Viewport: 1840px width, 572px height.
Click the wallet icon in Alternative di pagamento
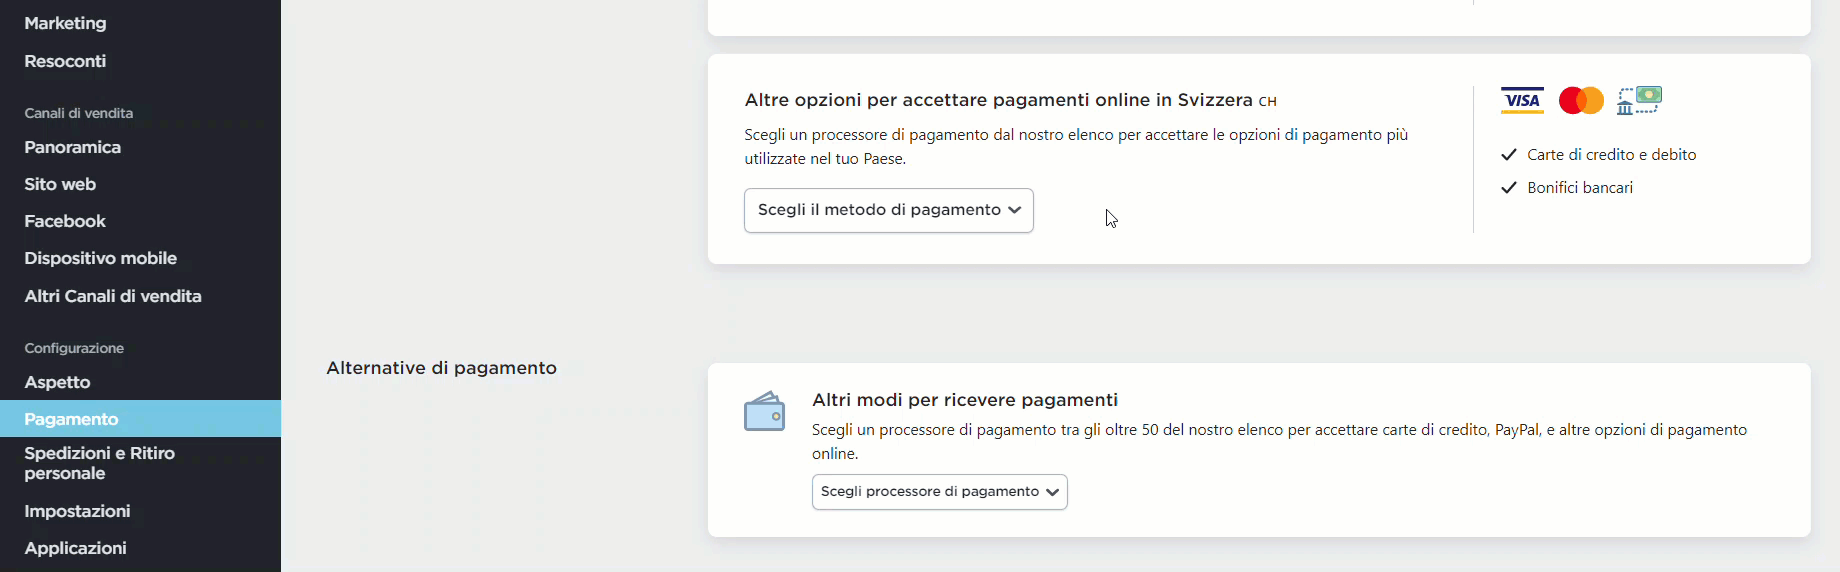[764, 411]
